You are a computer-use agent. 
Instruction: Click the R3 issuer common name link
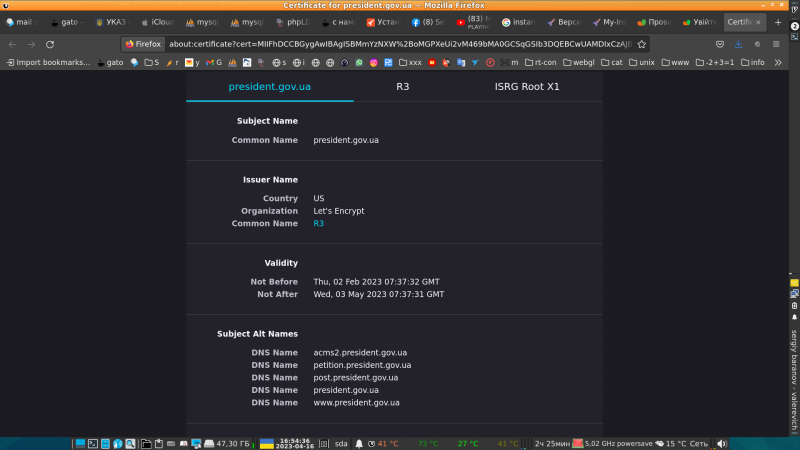[318, 224]
